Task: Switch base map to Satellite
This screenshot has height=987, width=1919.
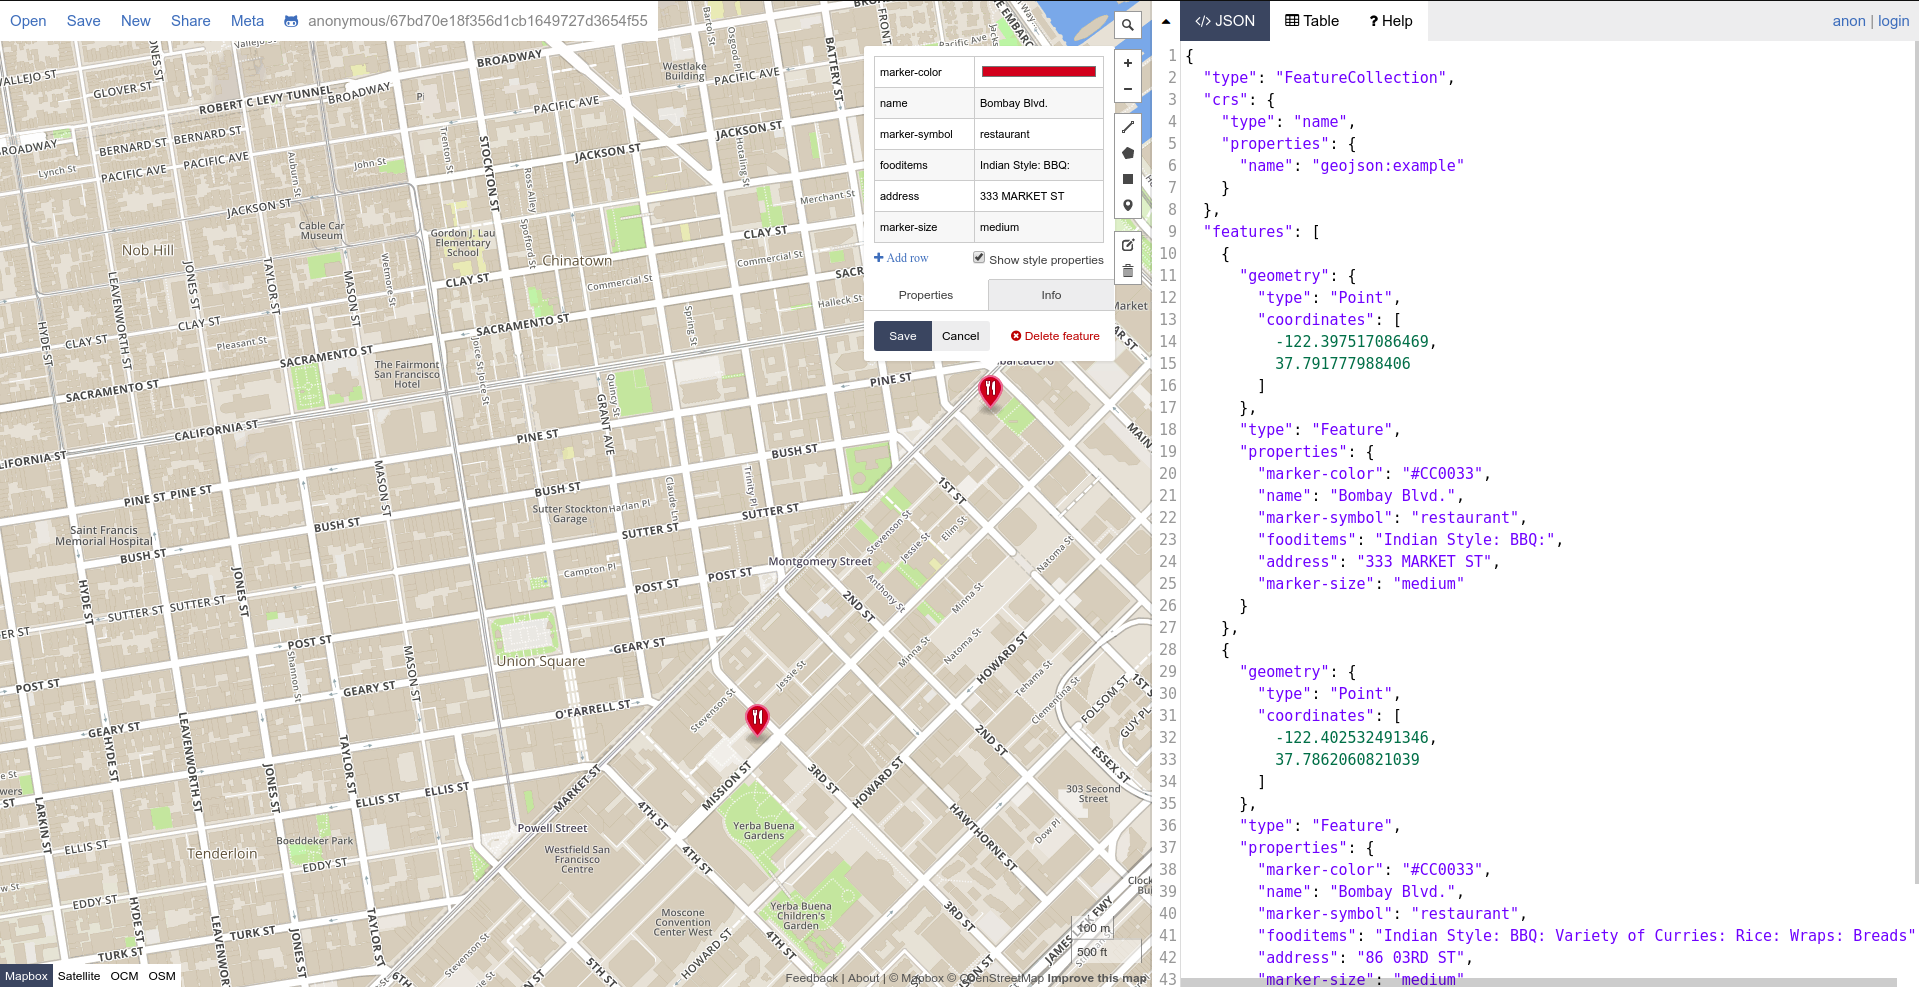Action: coord(79,976)
